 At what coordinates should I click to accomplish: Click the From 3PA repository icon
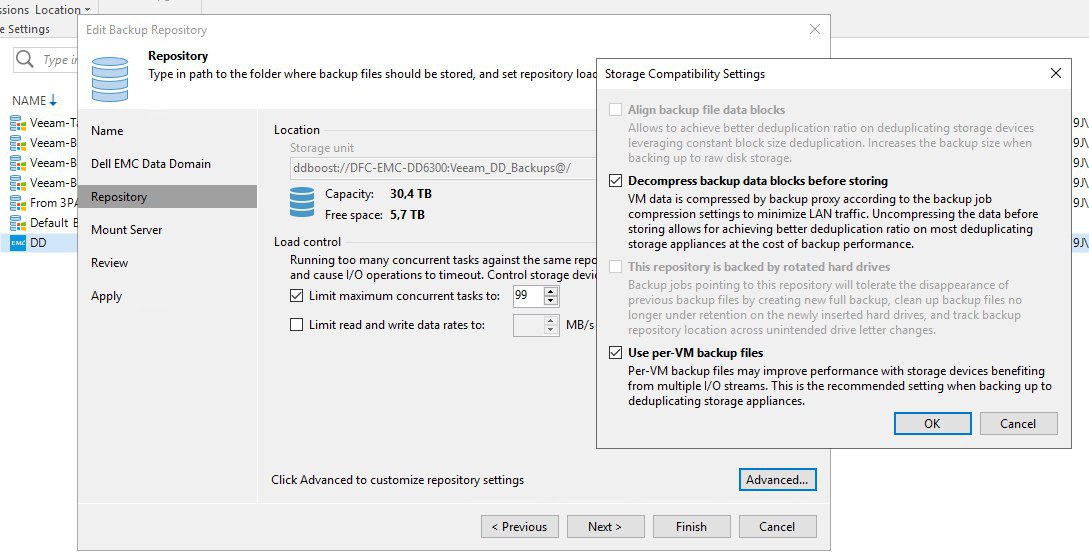17,203
